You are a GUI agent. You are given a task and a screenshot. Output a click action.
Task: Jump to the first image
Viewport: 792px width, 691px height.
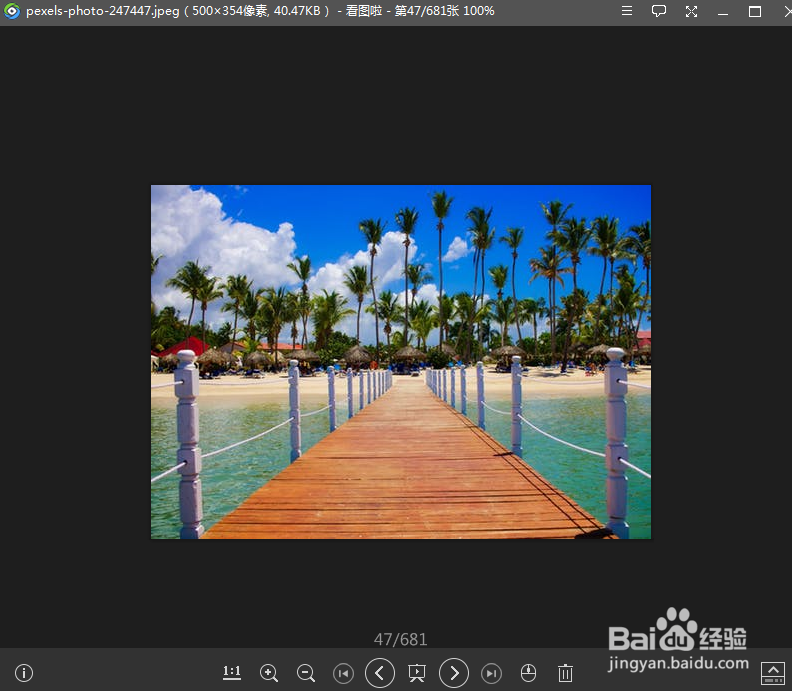(343, 673)
